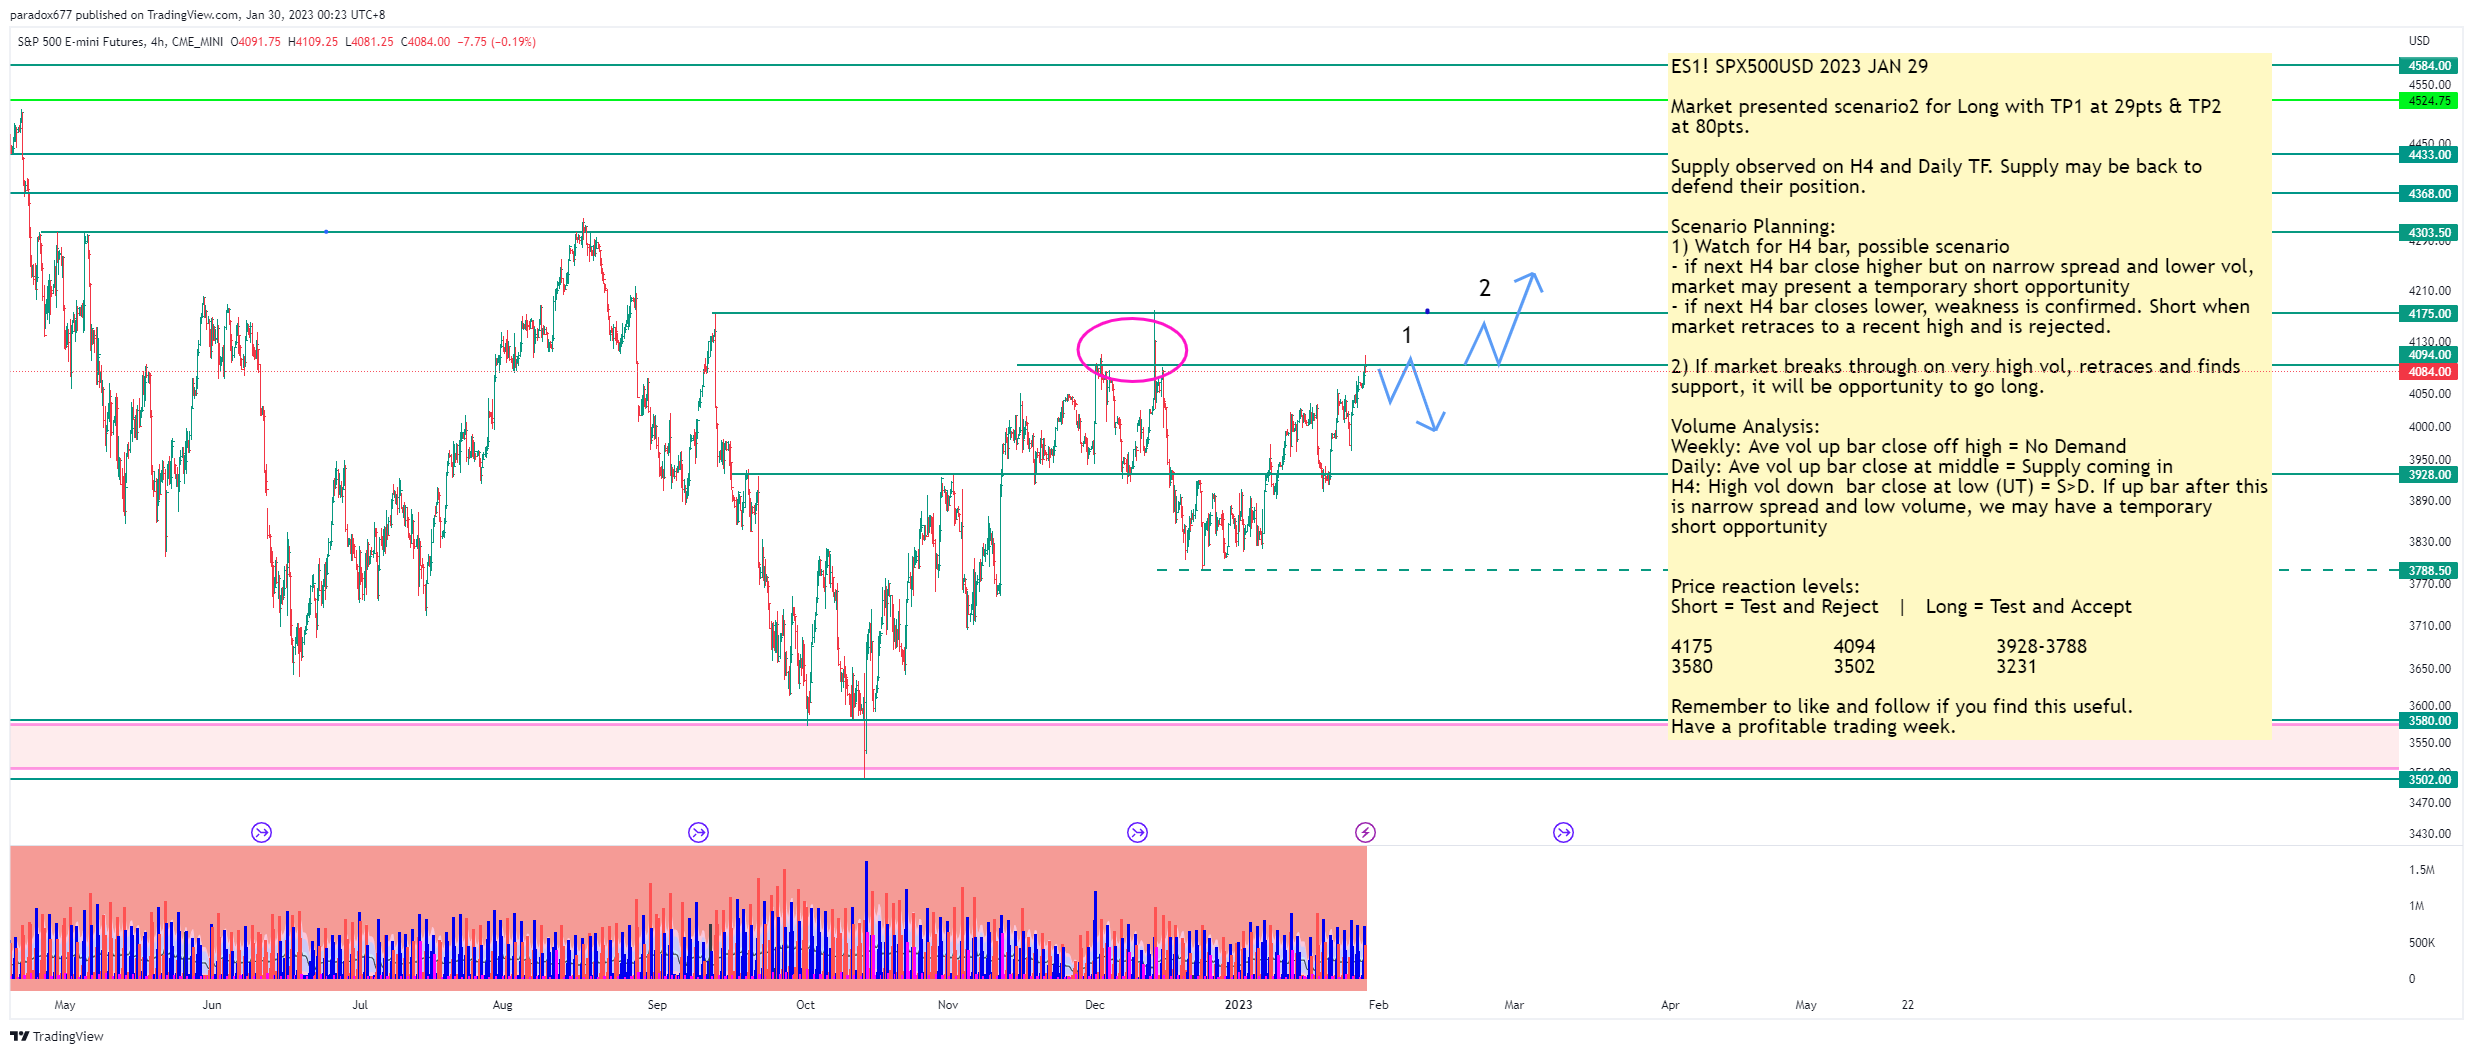
Task: Click the Aug label on time axis
Action: [x=503, y=1005]
